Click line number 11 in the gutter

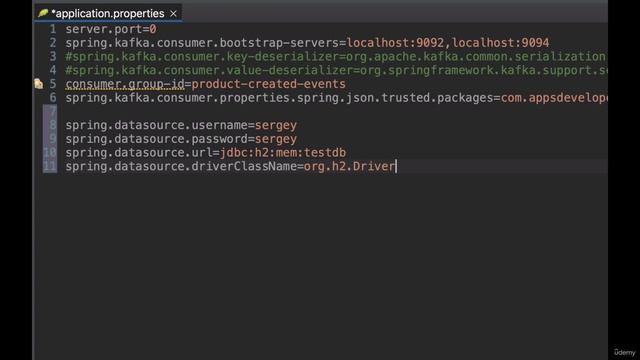[50, 167]
